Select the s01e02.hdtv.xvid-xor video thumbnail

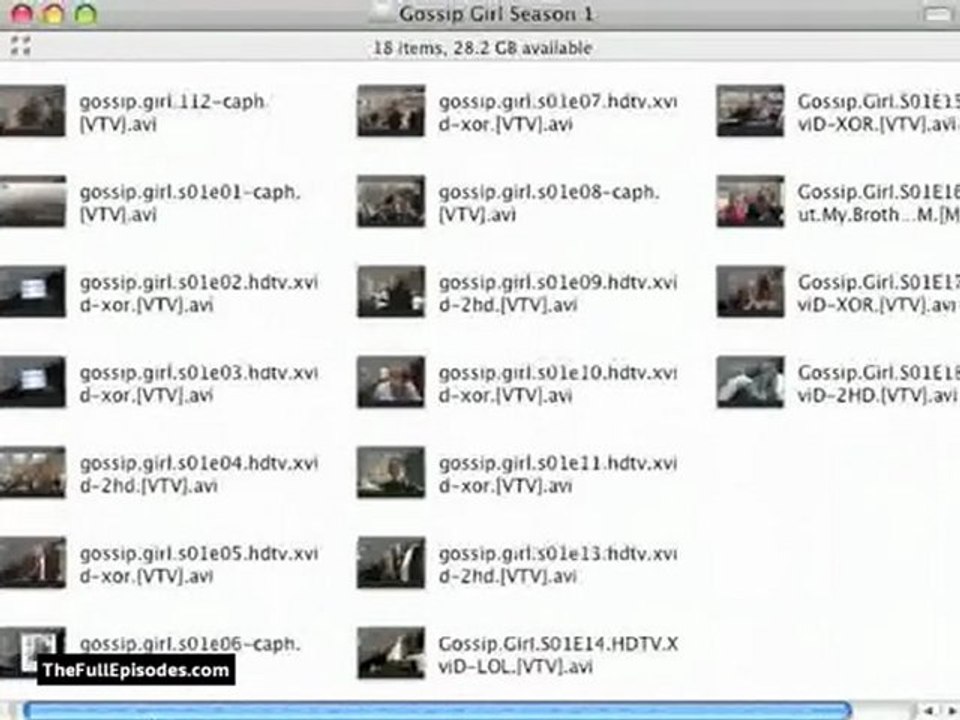tap(32, 291)
